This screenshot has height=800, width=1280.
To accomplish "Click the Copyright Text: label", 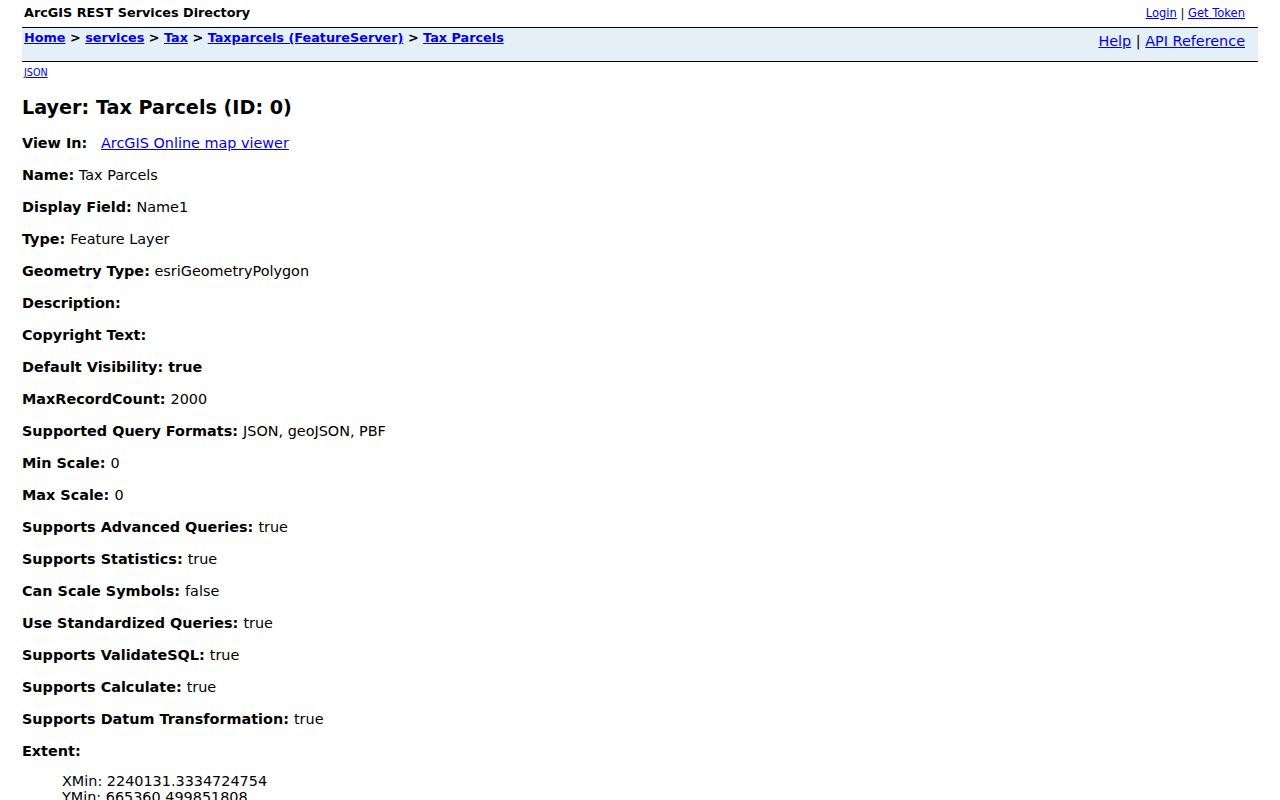I will [x=84, y=335].
